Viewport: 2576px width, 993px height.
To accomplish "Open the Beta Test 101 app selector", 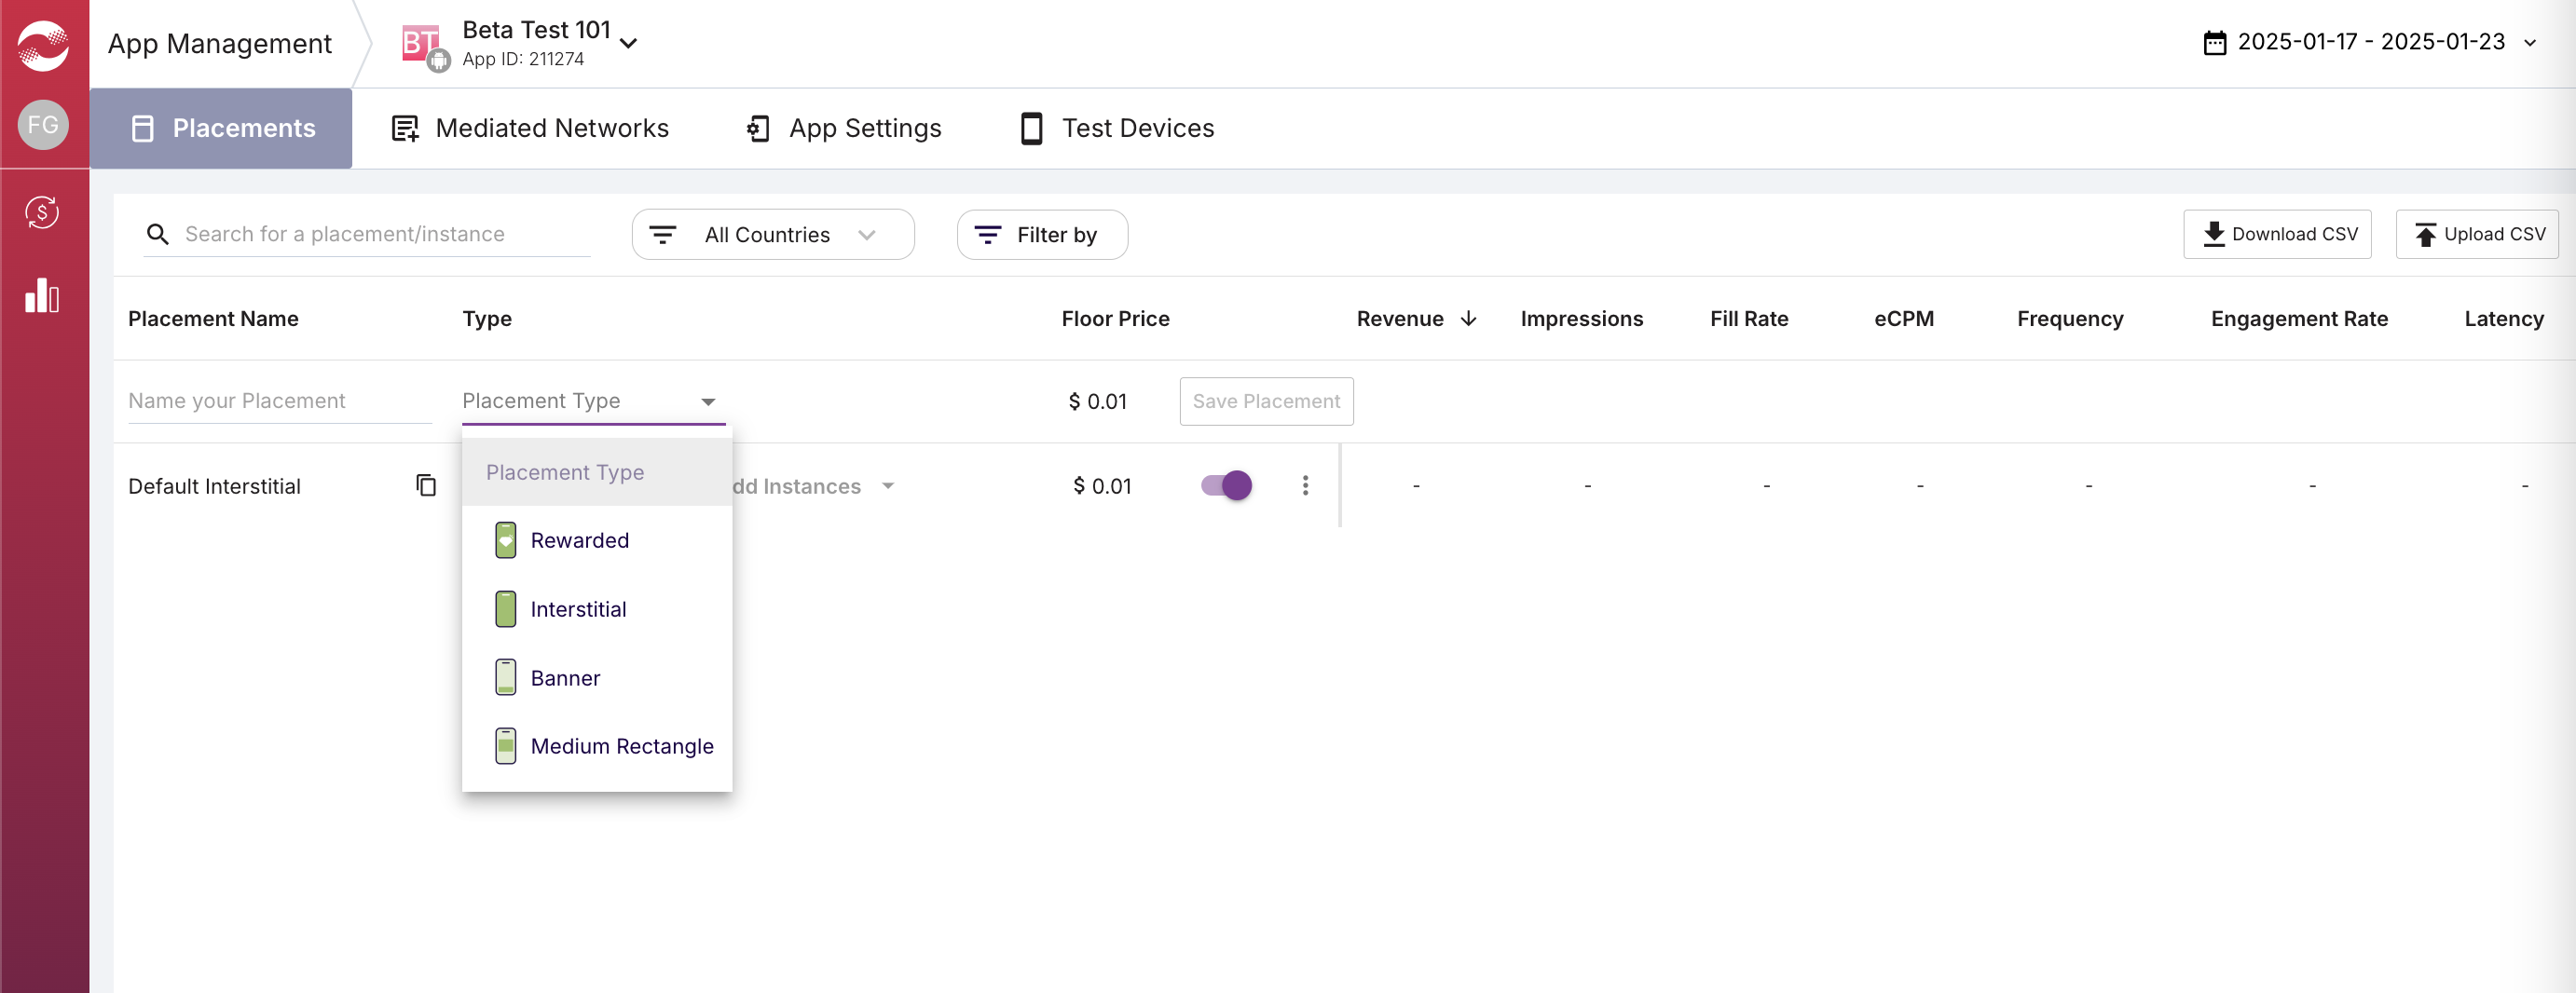I will coord(629,43).
